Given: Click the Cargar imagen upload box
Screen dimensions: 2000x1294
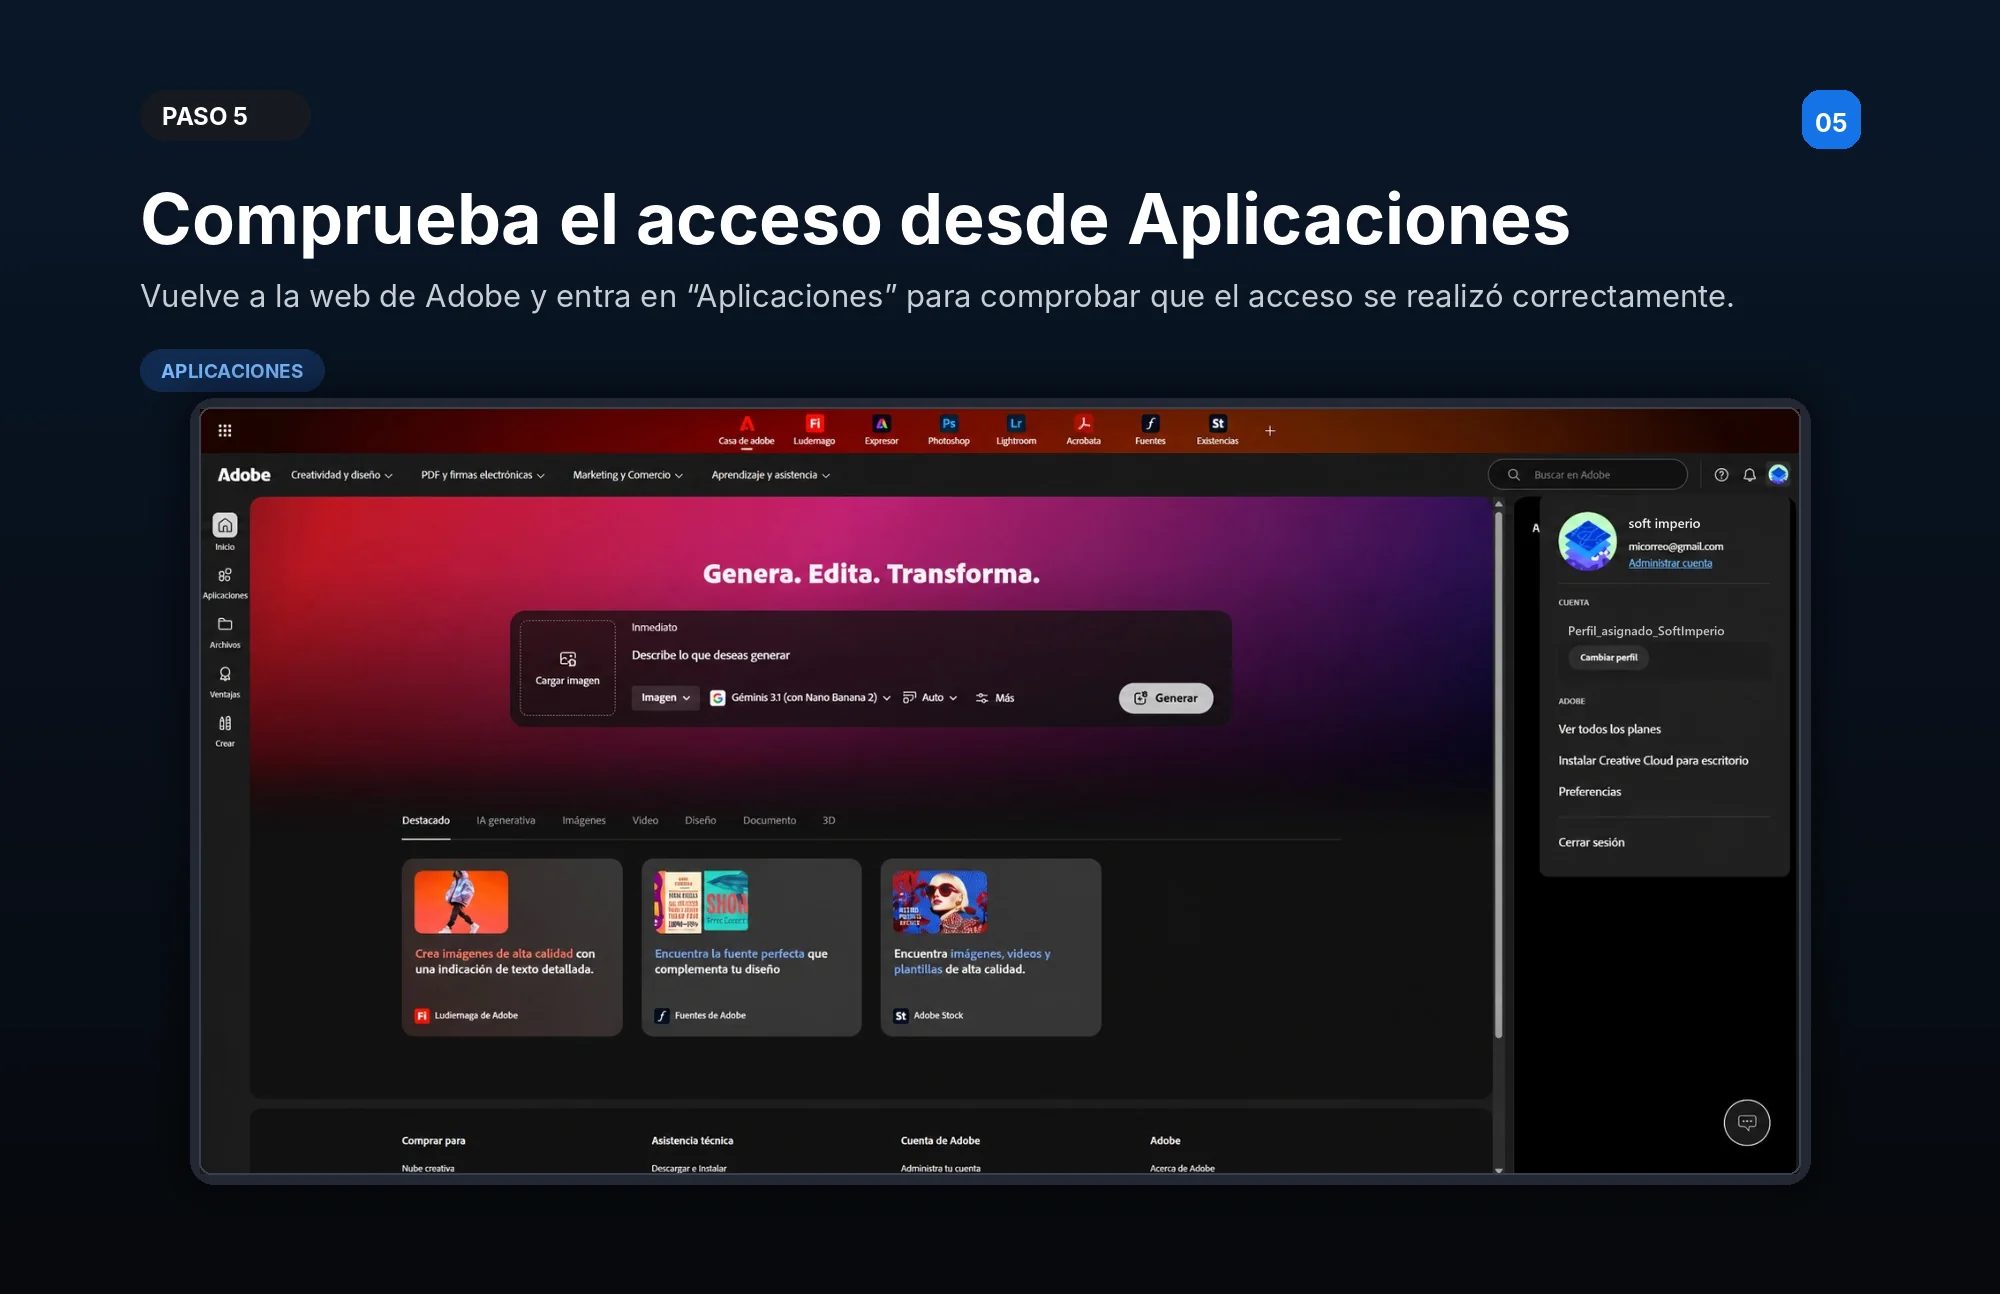Looking at the screenshot, I should pos(567,667).
